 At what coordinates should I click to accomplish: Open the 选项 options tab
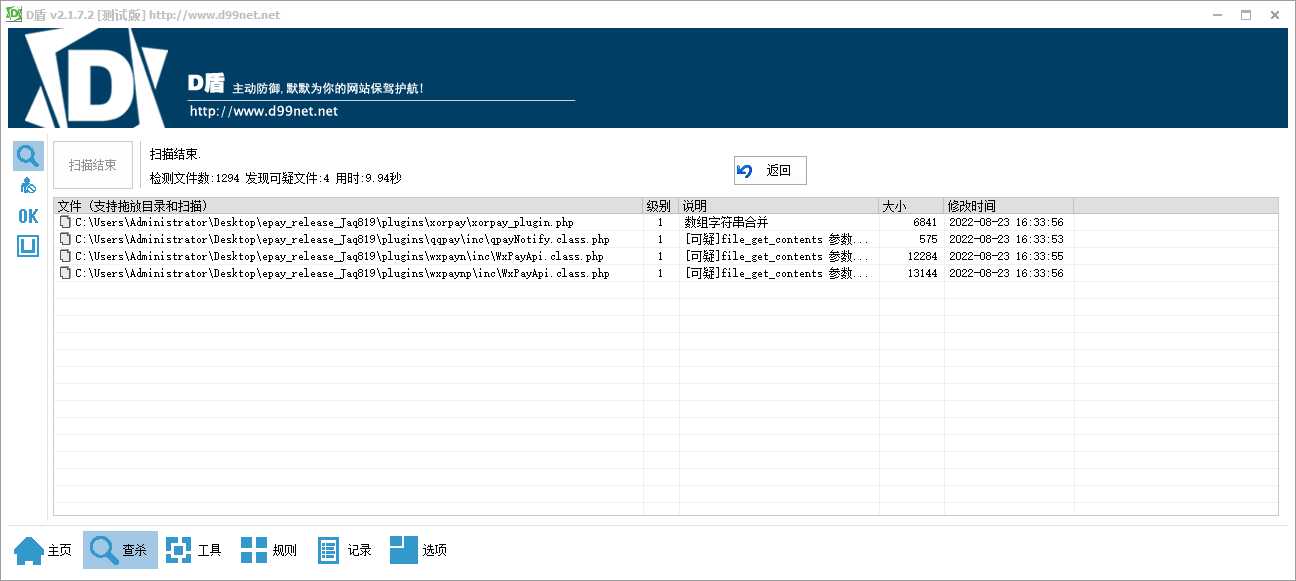pos(419,550)
